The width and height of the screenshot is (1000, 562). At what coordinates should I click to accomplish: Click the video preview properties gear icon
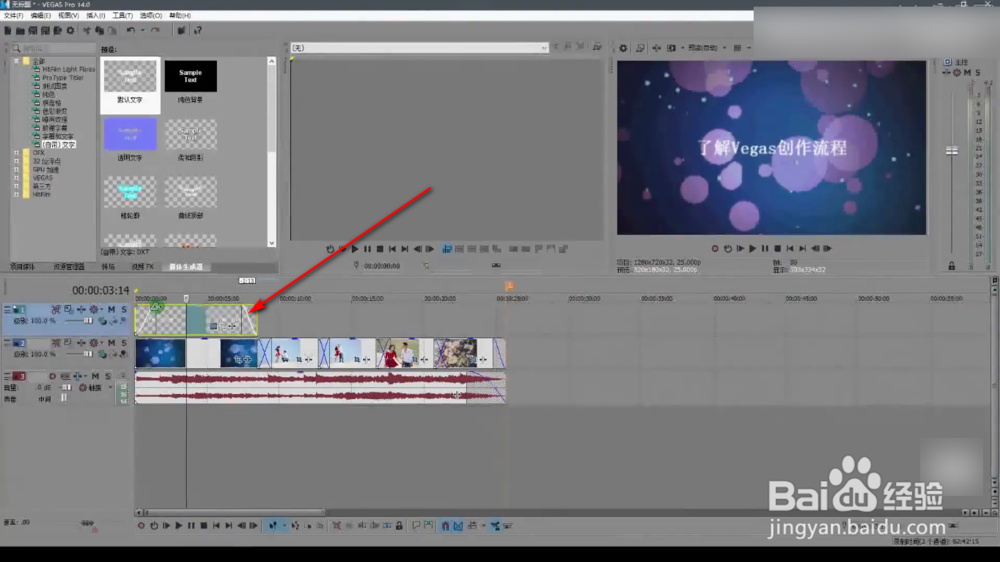point(623,48)
